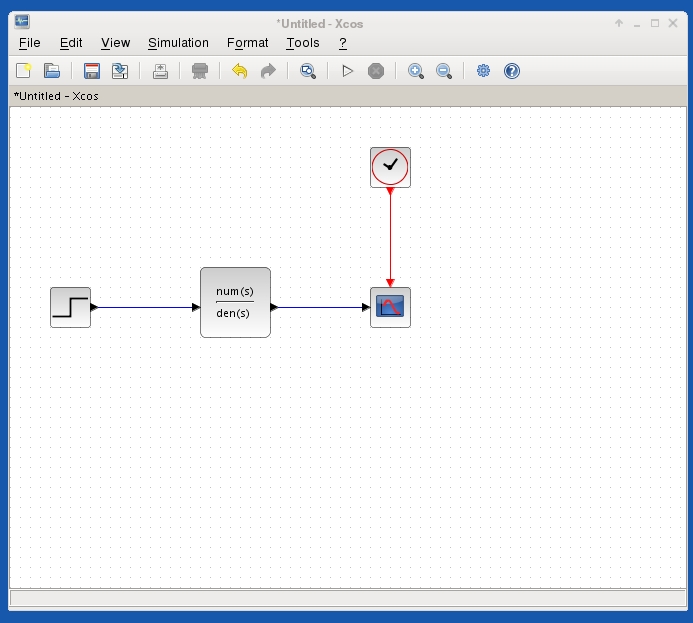Select the num(s)/den(s) transfer function block
The width and height of the screenshot is (693, 623).
tap(236, 303)
